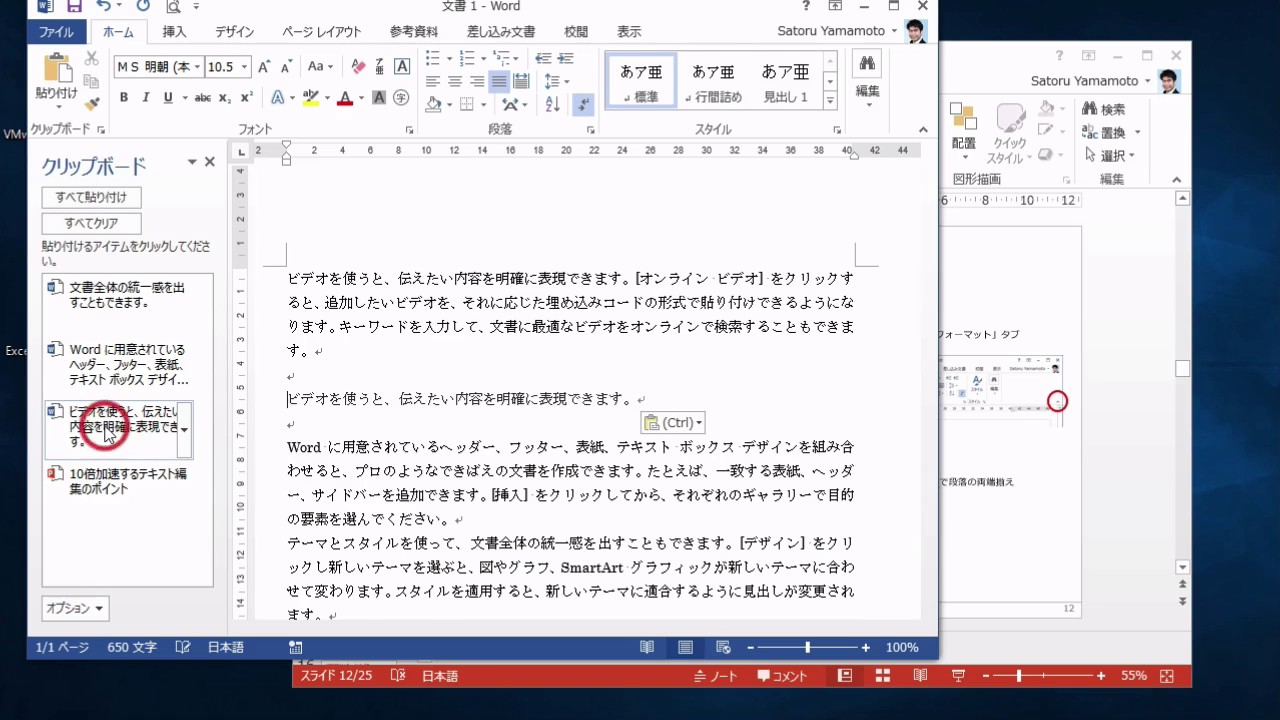This screenshot has height=720, width=1280.
Task: Click the すべてクリア button
Action: (x=91, y=223)
